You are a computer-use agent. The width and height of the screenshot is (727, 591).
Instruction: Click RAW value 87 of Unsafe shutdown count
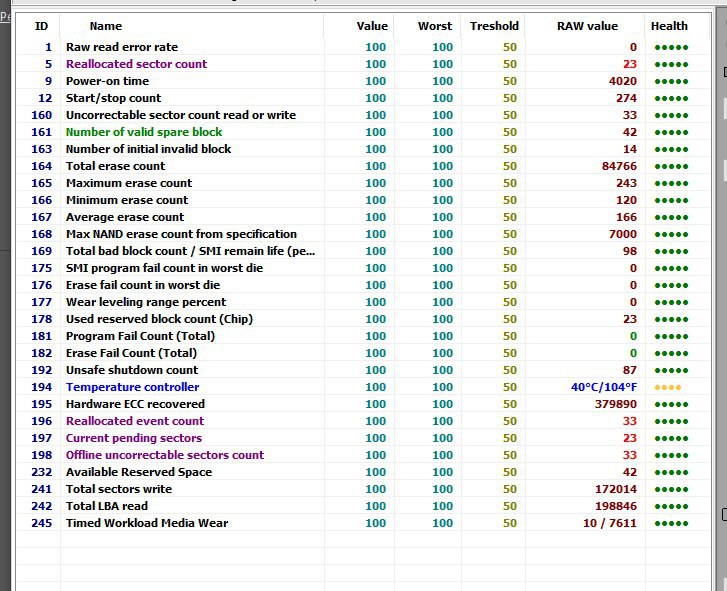point(630,370)
